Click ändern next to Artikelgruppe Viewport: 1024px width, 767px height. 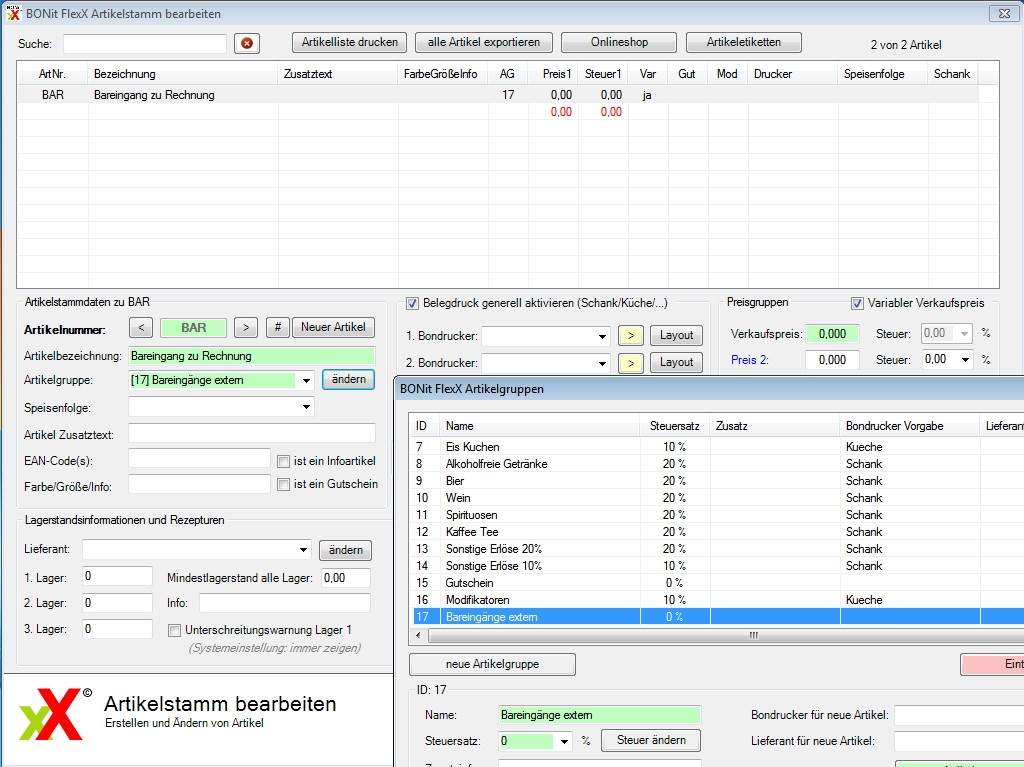(348, 380)
